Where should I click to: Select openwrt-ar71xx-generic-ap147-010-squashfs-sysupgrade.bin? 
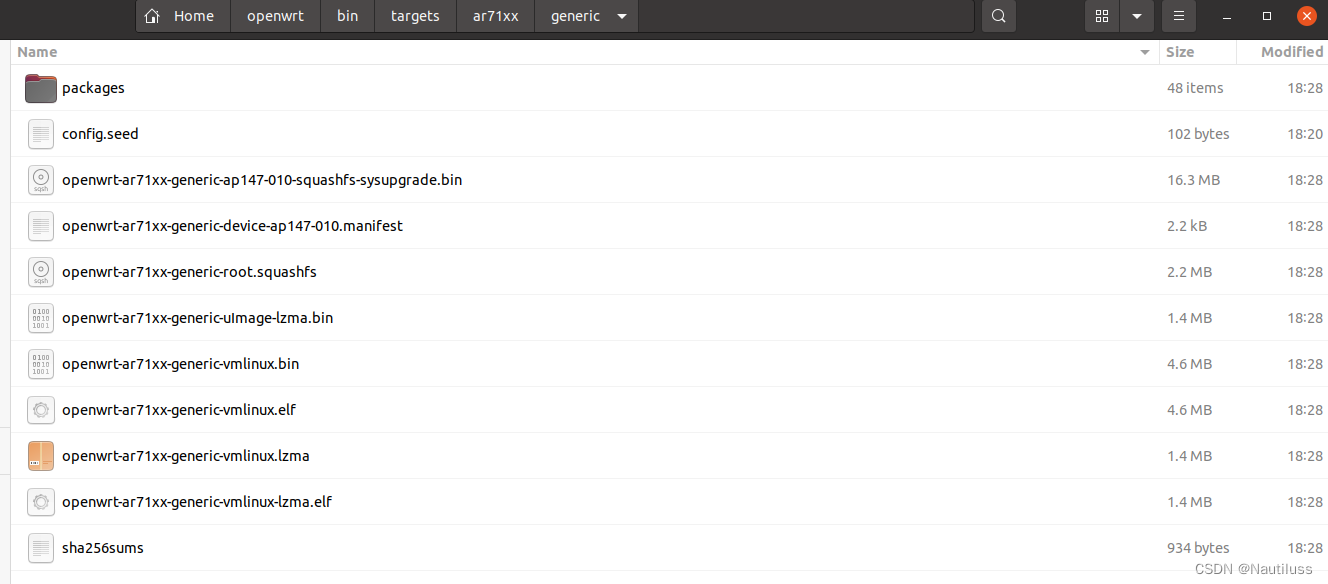pyautogui.click(x=262, y=180)
